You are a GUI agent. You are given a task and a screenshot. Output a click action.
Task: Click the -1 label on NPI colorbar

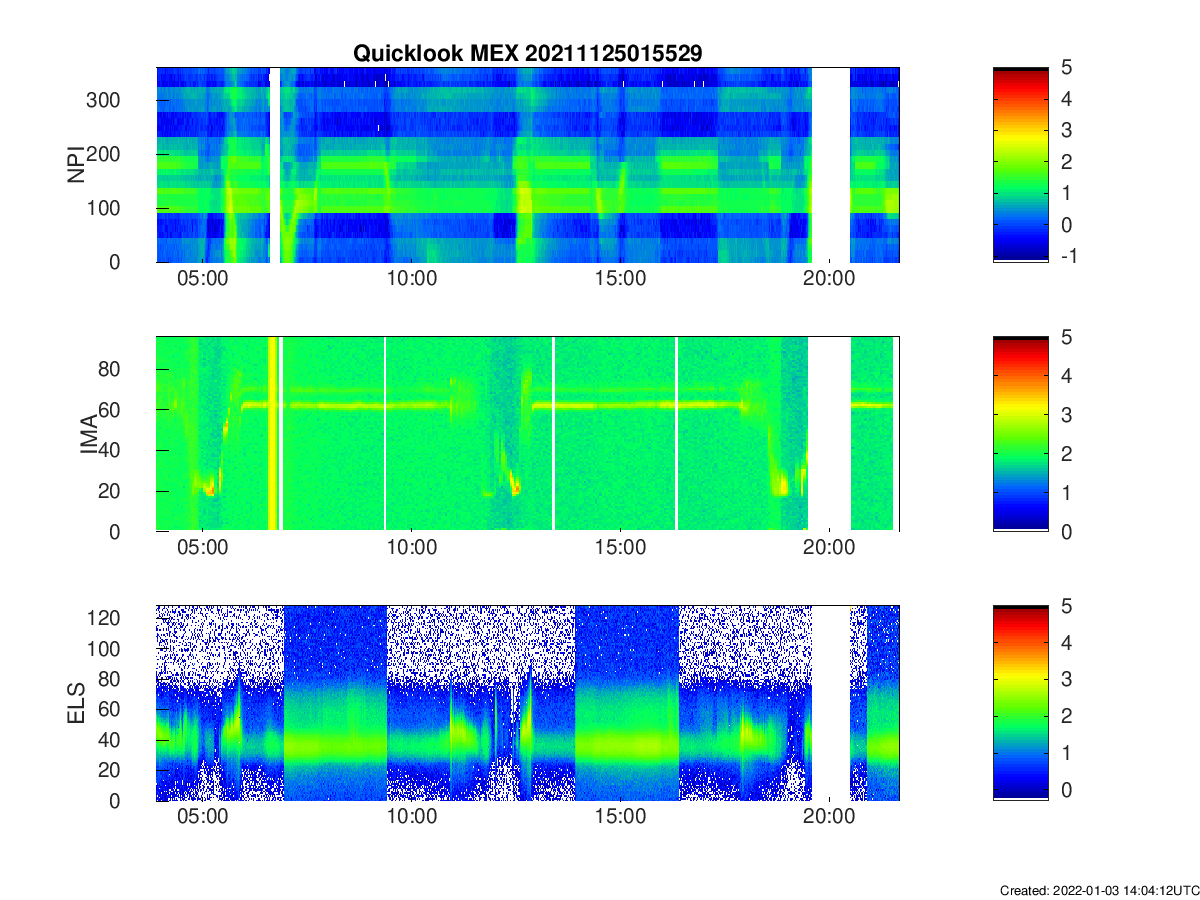[x=1069, y=256]
